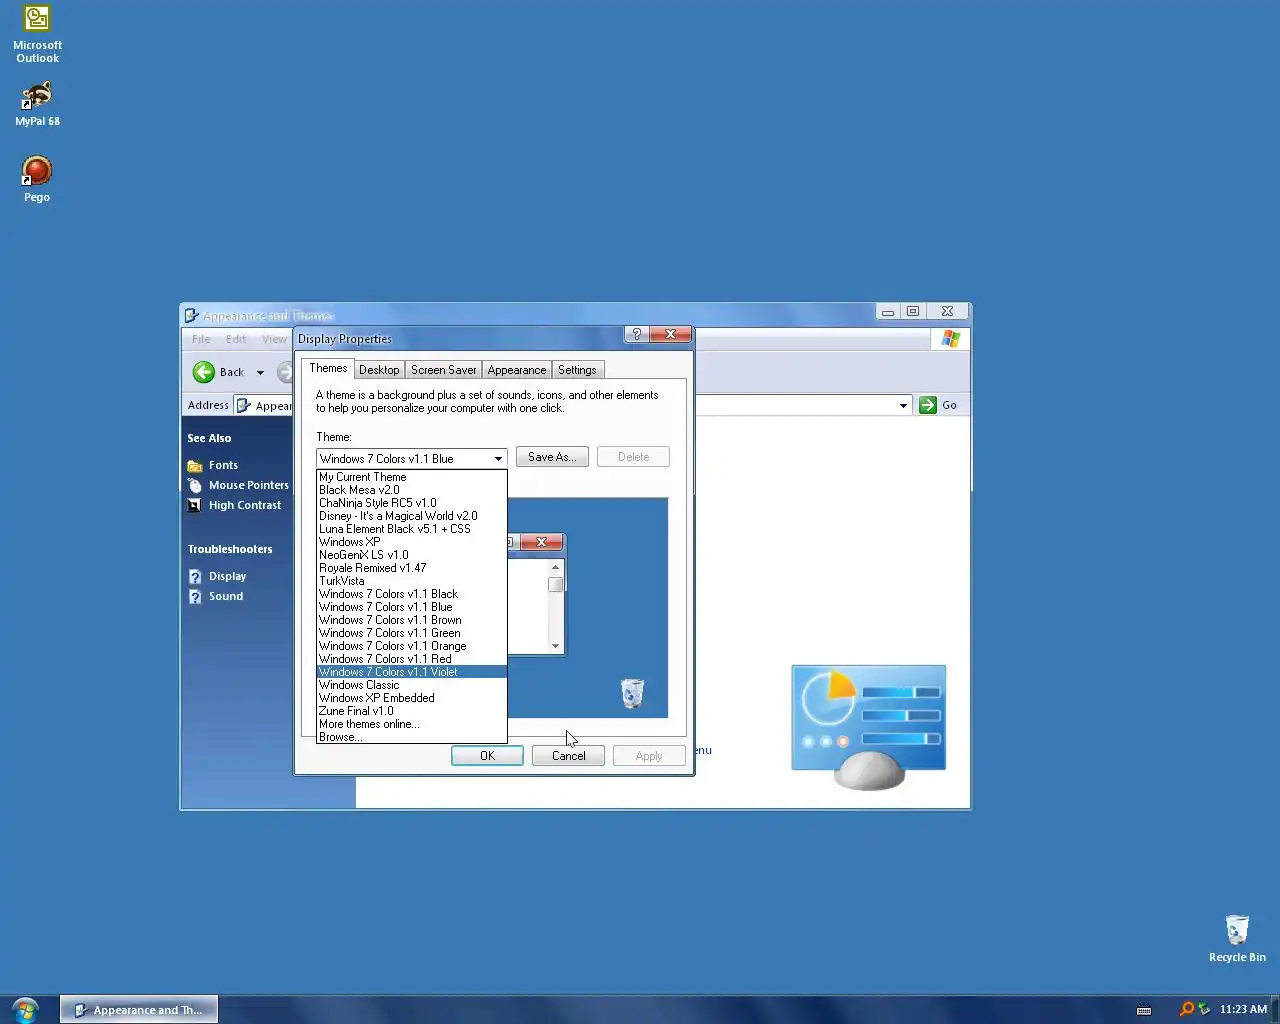Choose Windows 7 Colors v1.1 Brown
The height and width of the screenshot is (1024, 1280).
412,620
